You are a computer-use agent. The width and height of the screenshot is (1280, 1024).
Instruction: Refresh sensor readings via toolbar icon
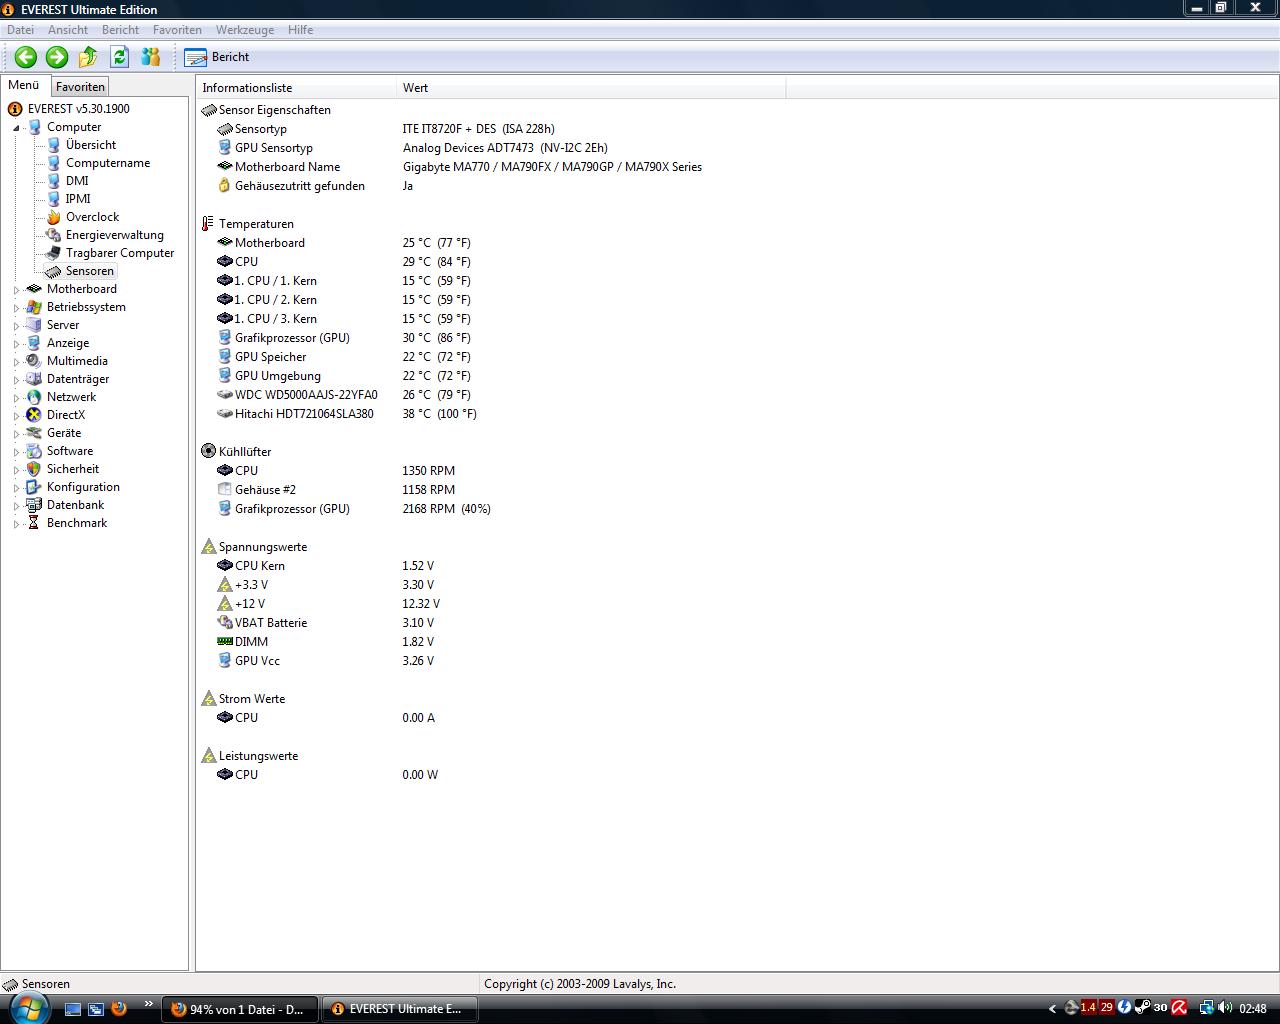119,57
